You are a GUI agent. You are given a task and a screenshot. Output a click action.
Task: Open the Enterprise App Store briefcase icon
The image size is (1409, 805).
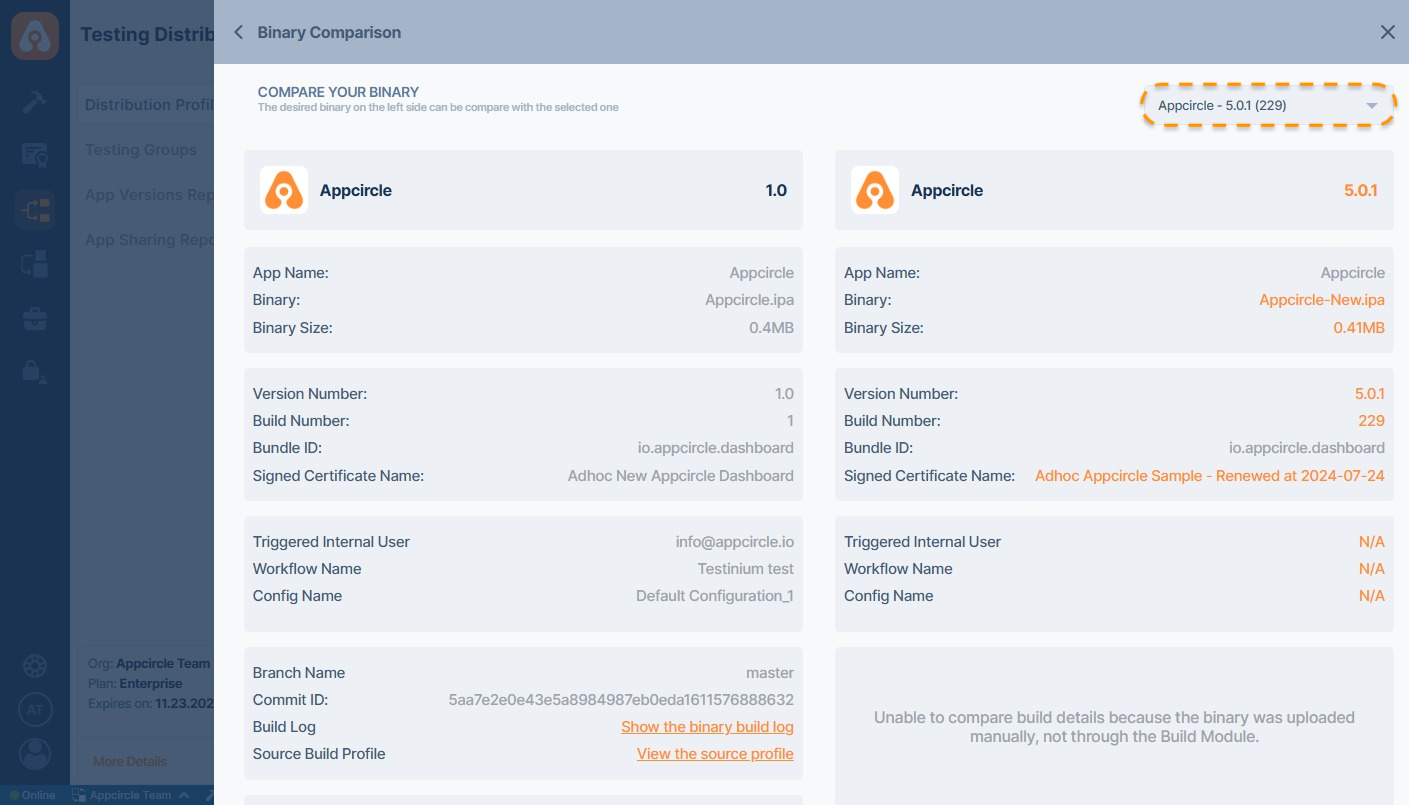35,319
